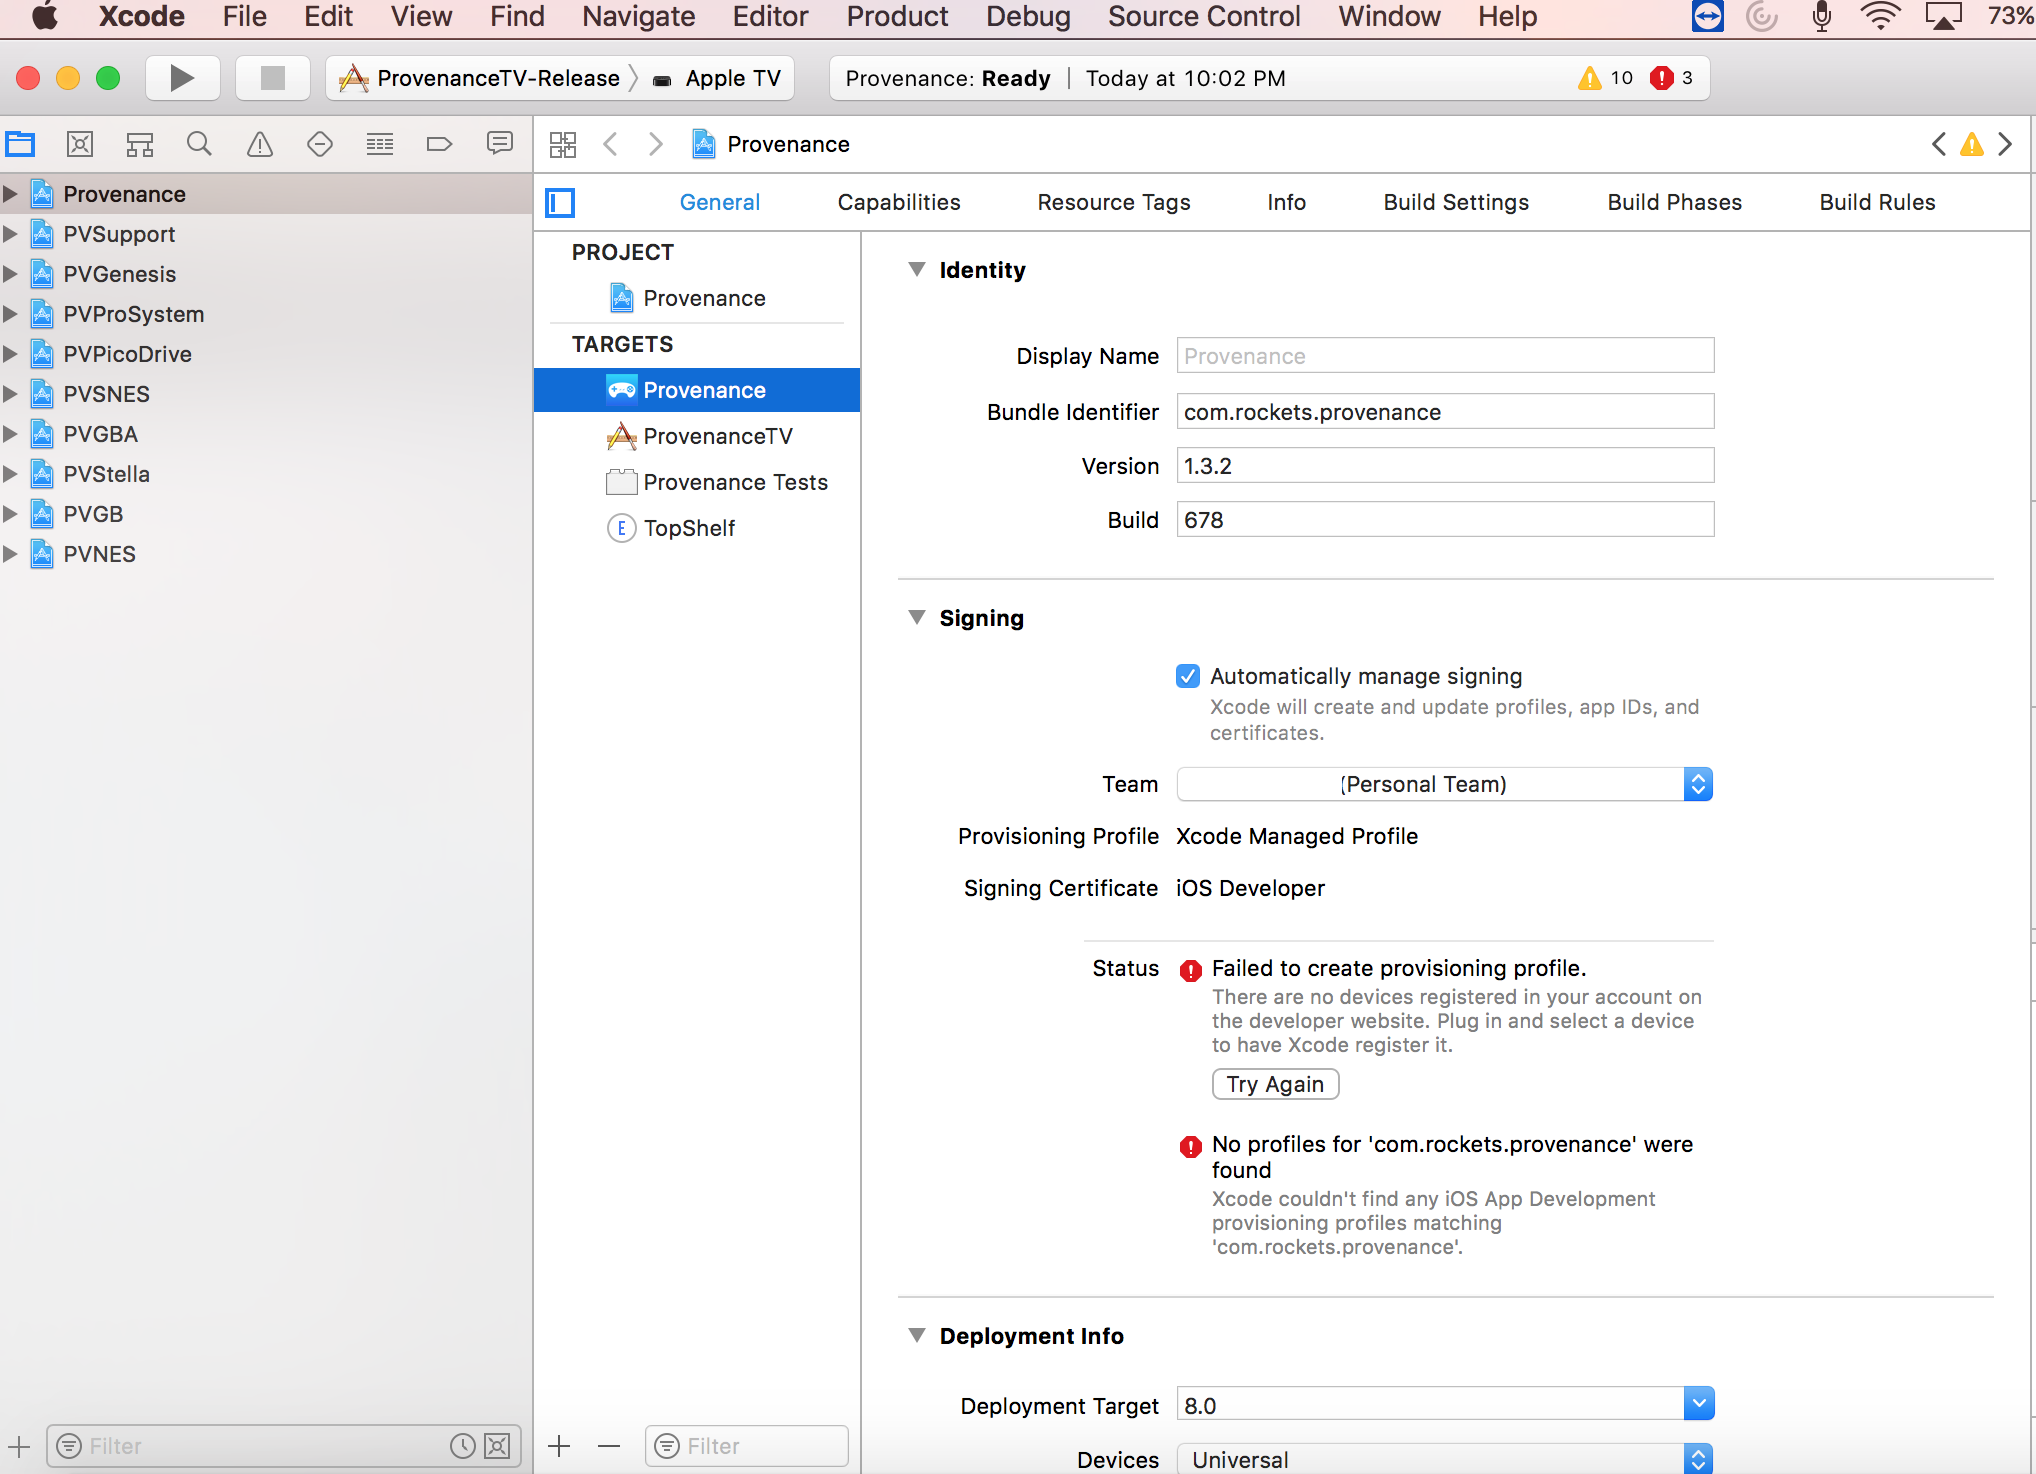The image size is (2036, 1474).
Task: Open the Deployment Target dropdown
Action: point(1698,1404)
